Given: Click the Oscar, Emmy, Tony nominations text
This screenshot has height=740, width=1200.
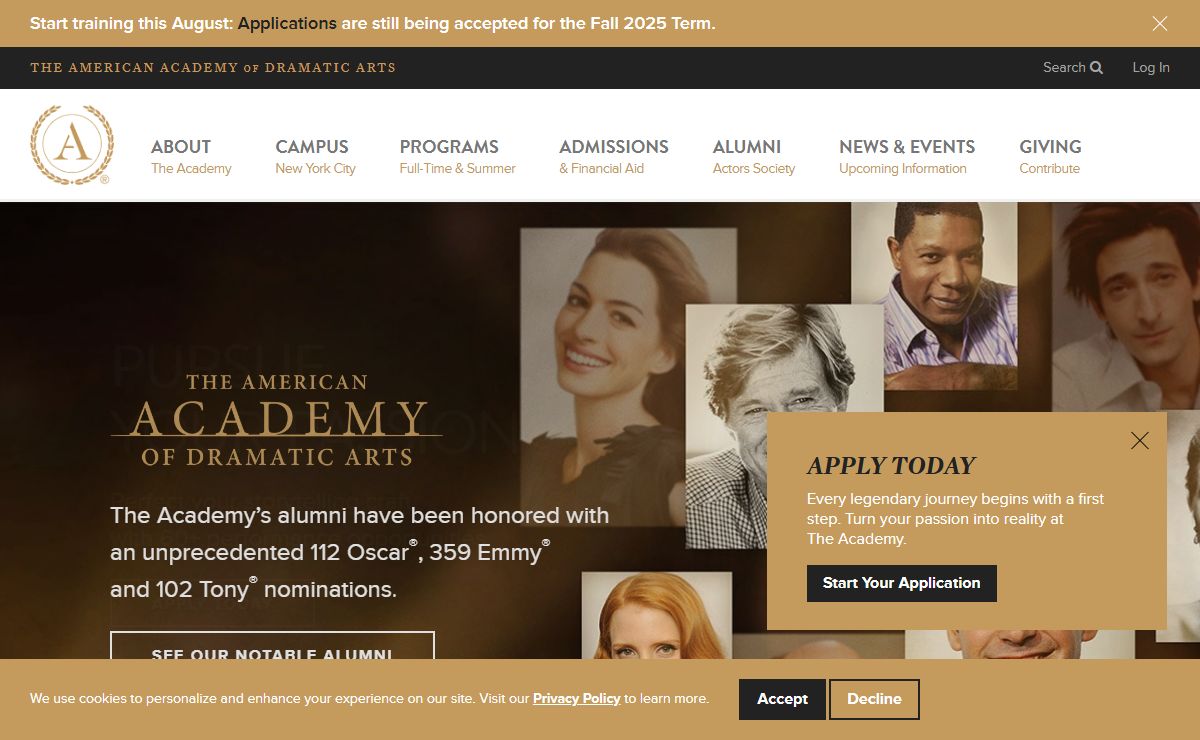Looking at the screenshot, I should coord(360,552).
